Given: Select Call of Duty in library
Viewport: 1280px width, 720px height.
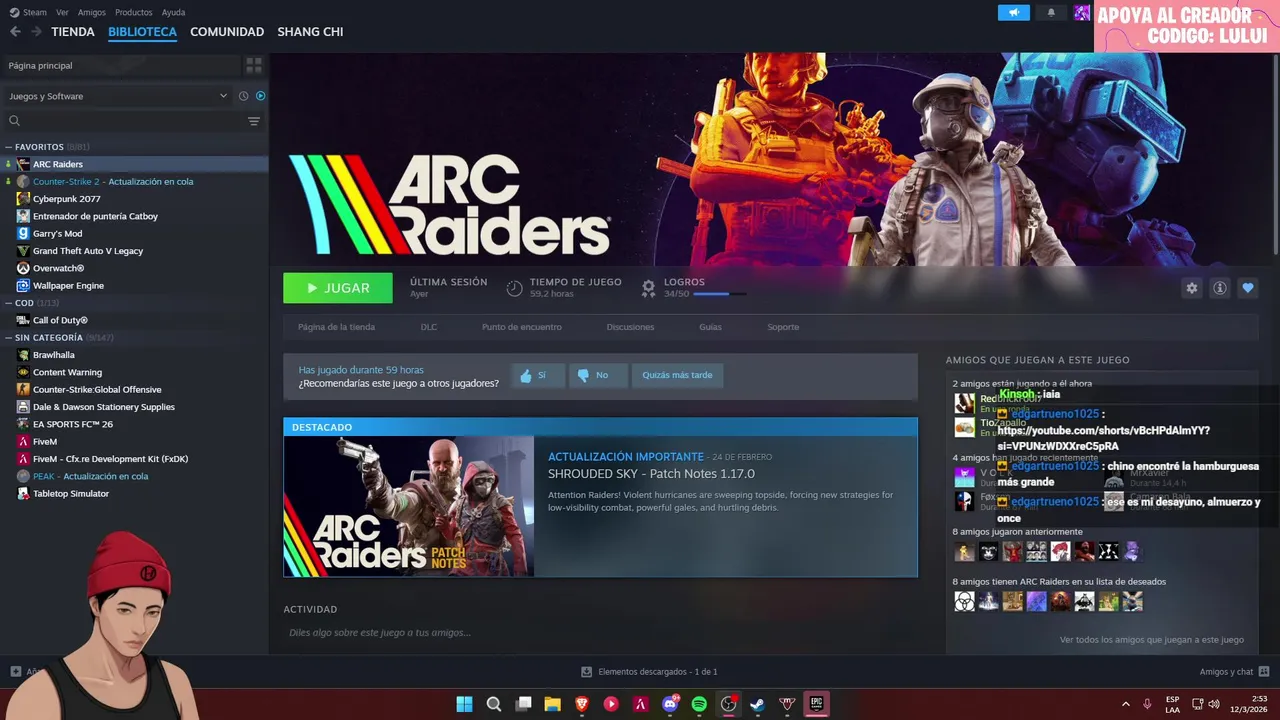Looking at the screenshot, I should pos(60,320).
